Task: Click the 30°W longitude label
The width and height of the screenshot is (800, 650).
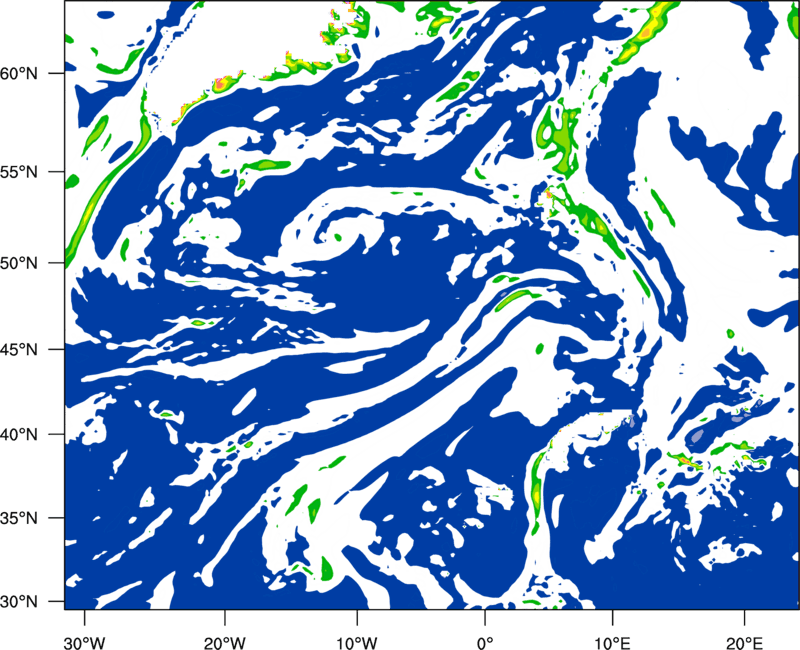Action: pyautogui.click(x=84, y=643)
